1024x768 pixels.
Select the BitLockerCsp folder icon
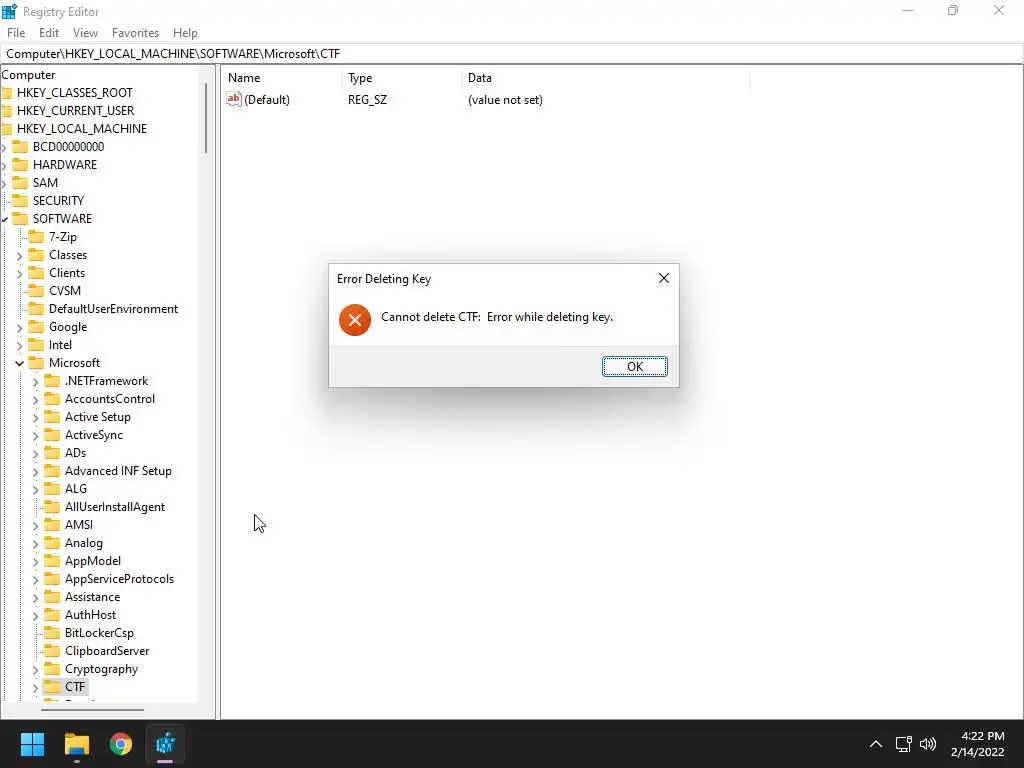(52, 633)
